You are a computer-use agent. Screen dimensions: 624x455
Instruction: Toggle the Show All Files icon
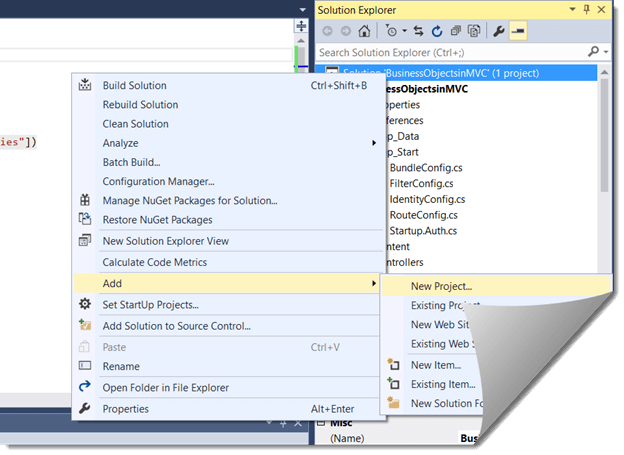[474, 31]
